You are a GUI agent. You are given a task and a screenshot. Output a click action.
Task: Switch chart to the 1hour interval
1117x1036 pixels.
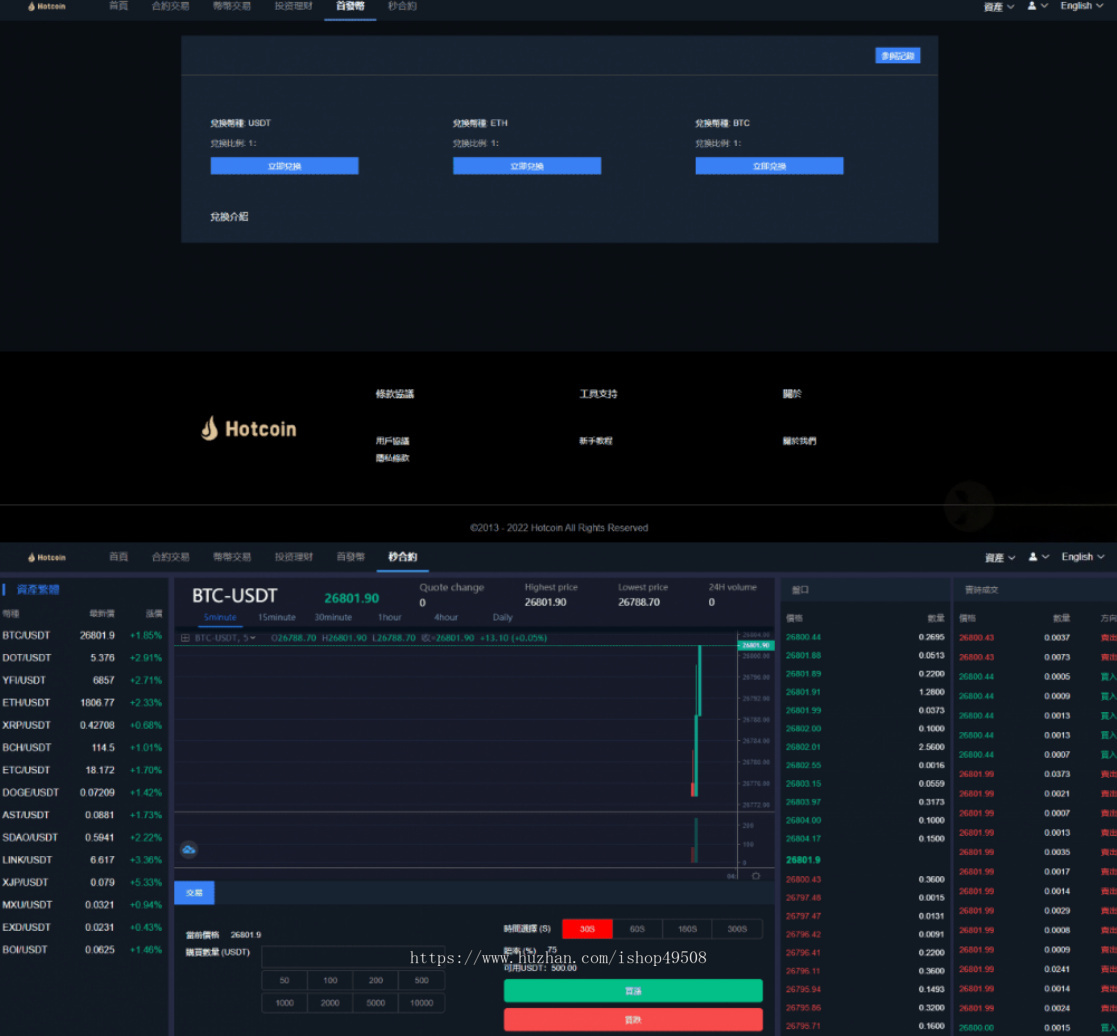click(x=390, y=617)
